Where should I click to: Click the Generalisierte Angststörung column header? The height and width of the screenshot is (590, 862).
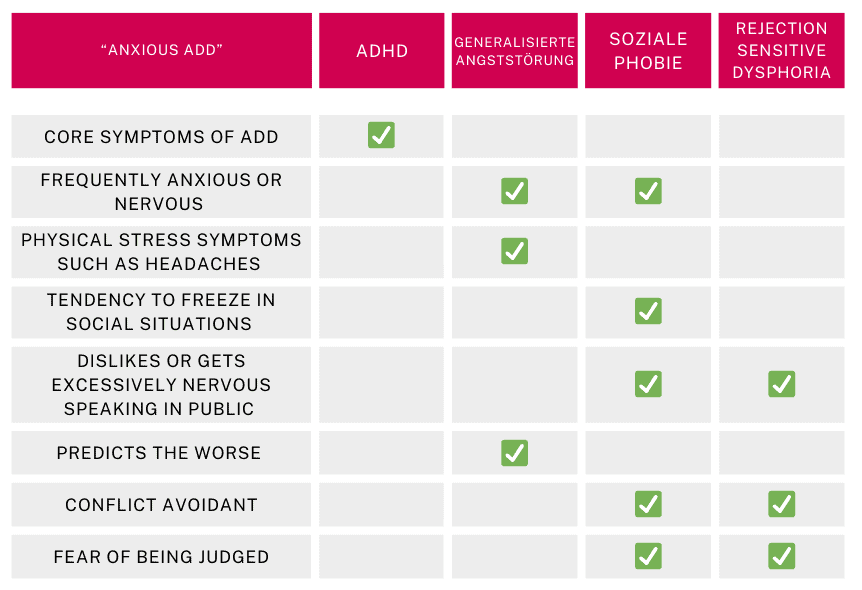point(514,50)
